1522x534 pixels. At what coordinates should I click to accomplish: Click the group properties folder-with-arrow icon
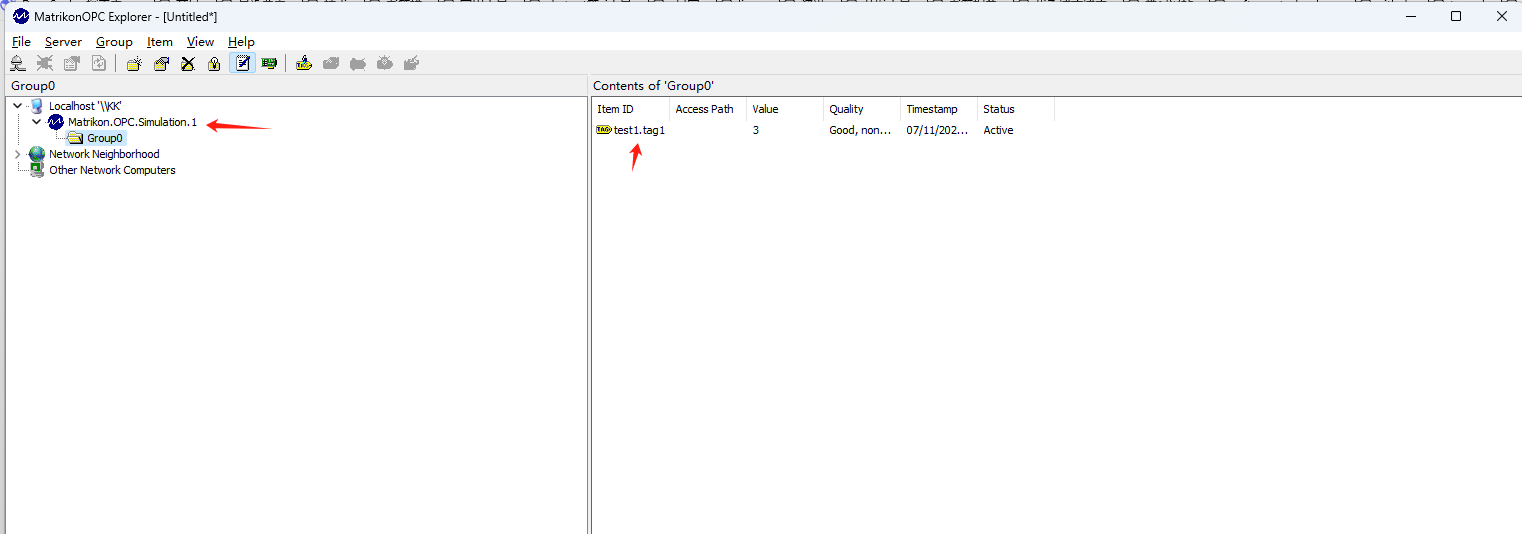coord(161,63)
